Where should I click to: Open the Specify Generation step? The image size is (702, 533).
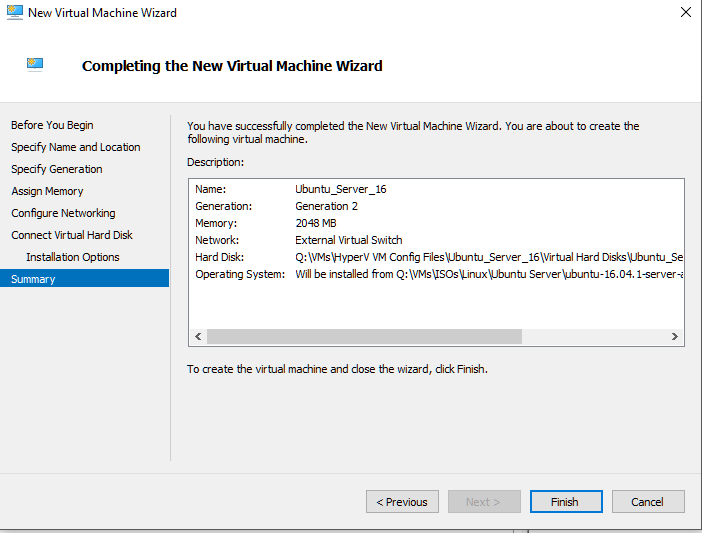click(57, 169)
